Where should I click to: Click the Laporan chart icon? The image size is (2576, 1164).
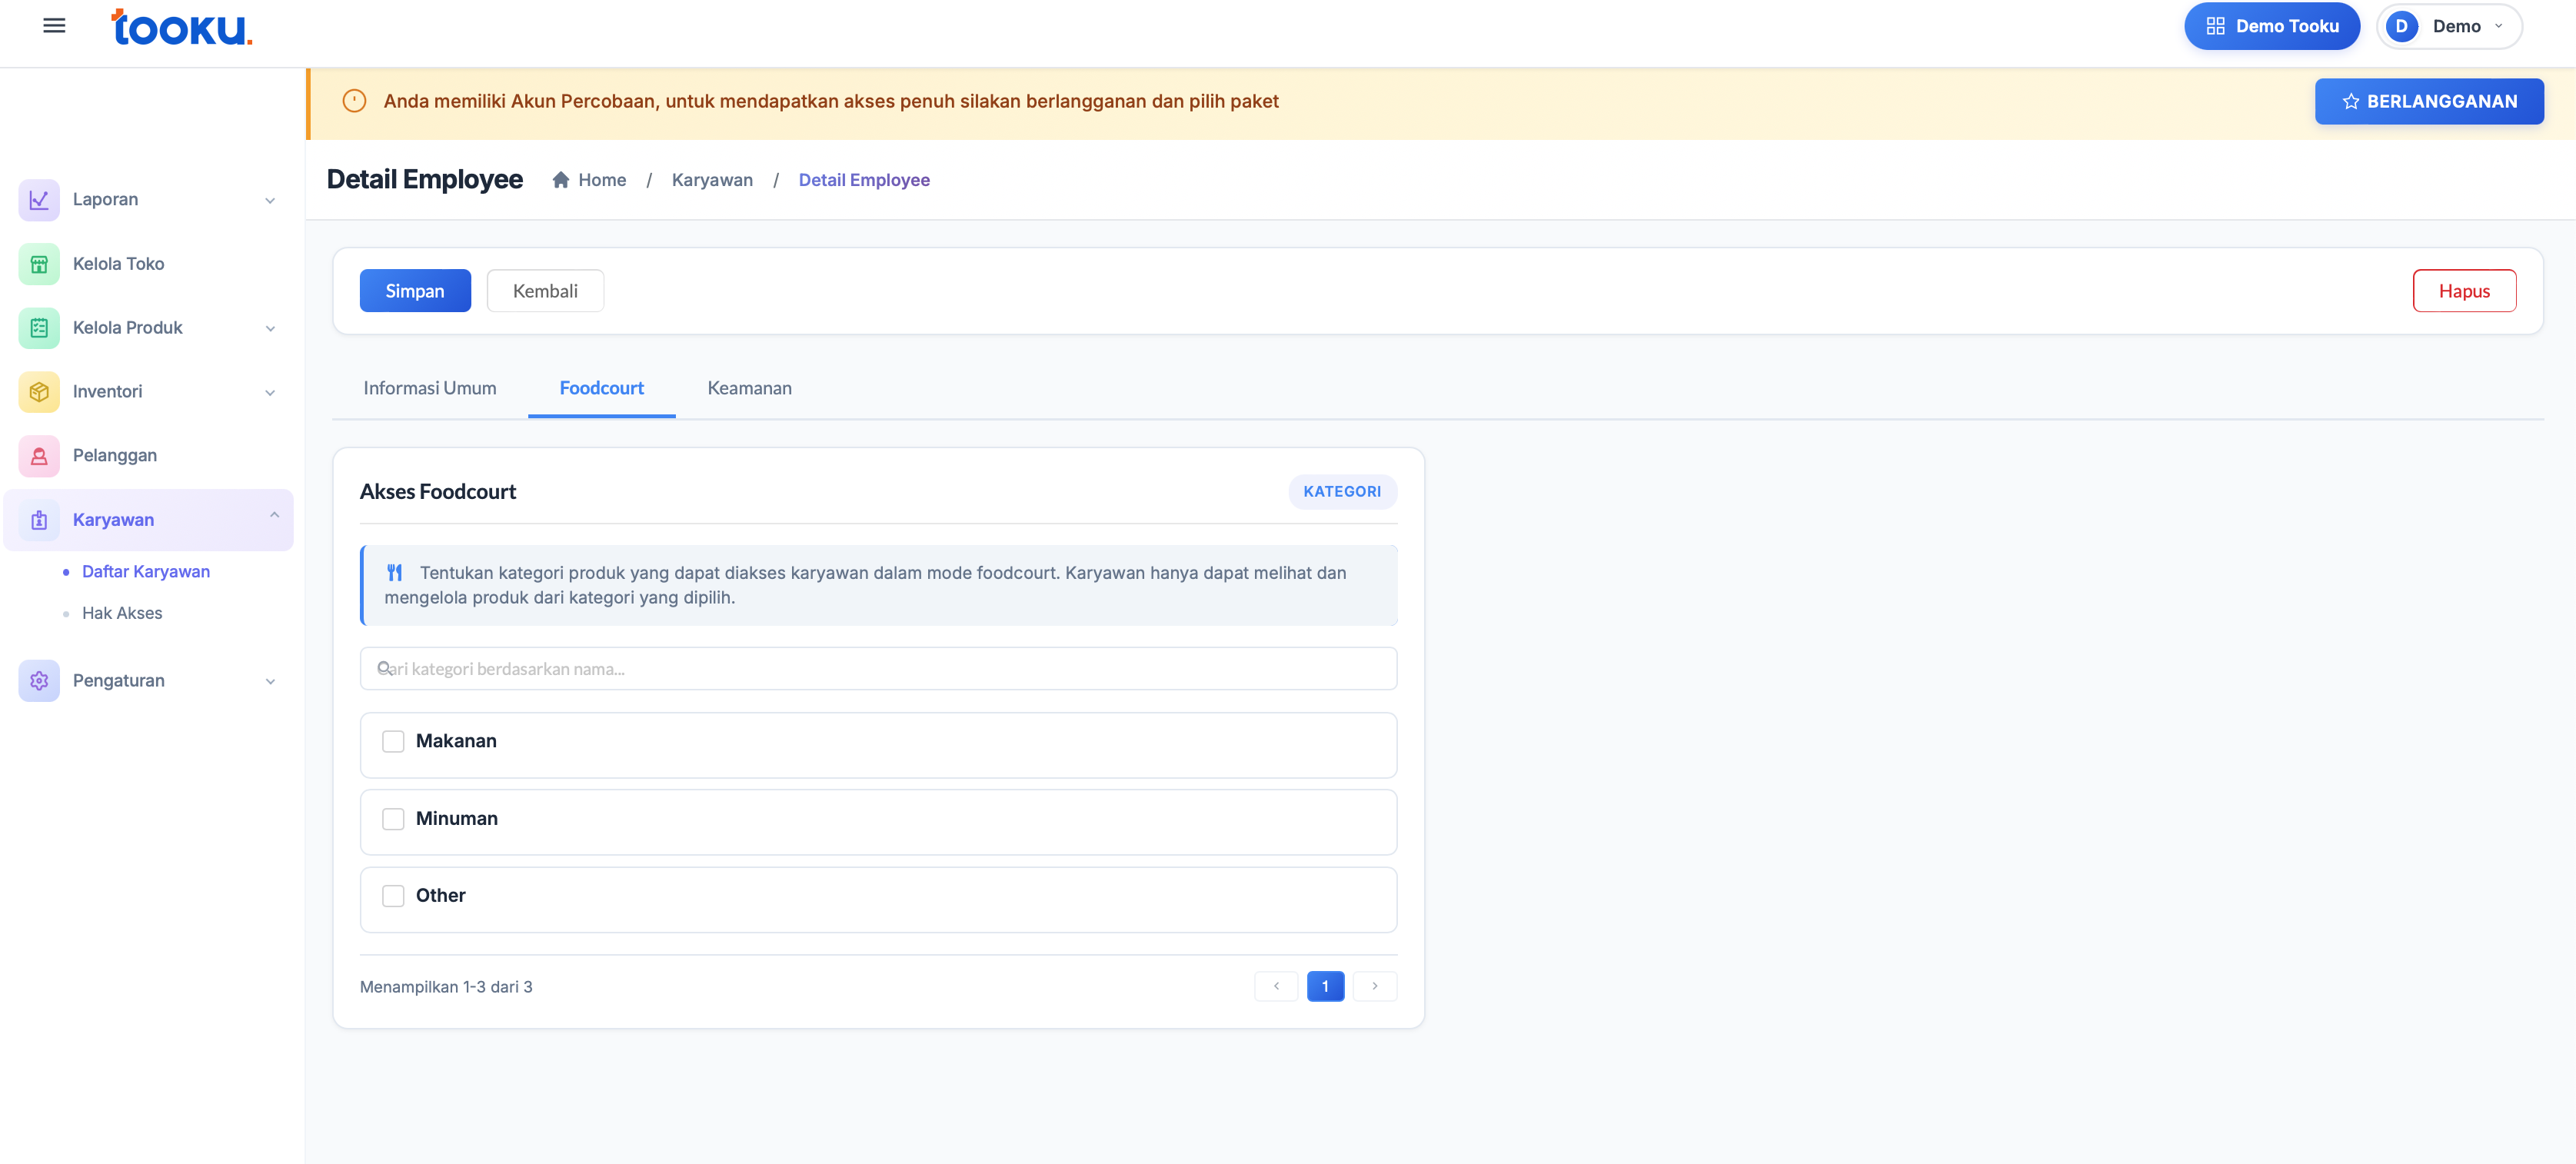(39, 200)
